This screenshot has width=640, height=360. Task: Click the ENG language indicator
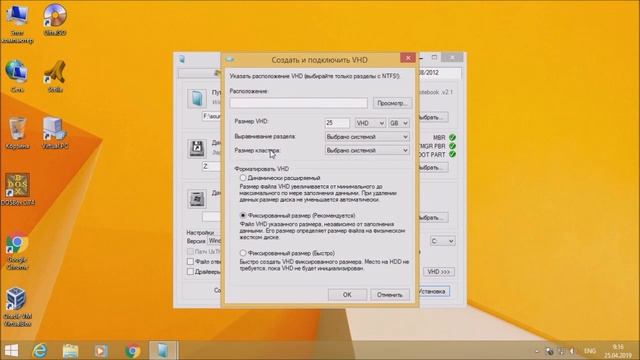[x=590, y=351]
